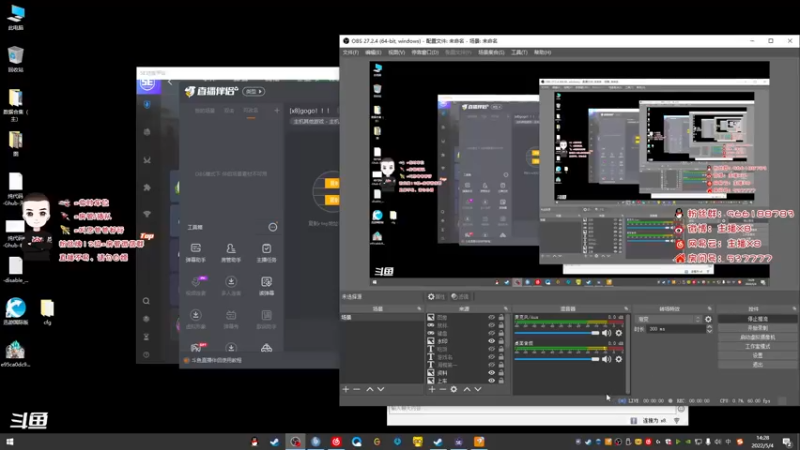
Task: Open the 渐变 transition dropdown
Action: tap(668, 319)
